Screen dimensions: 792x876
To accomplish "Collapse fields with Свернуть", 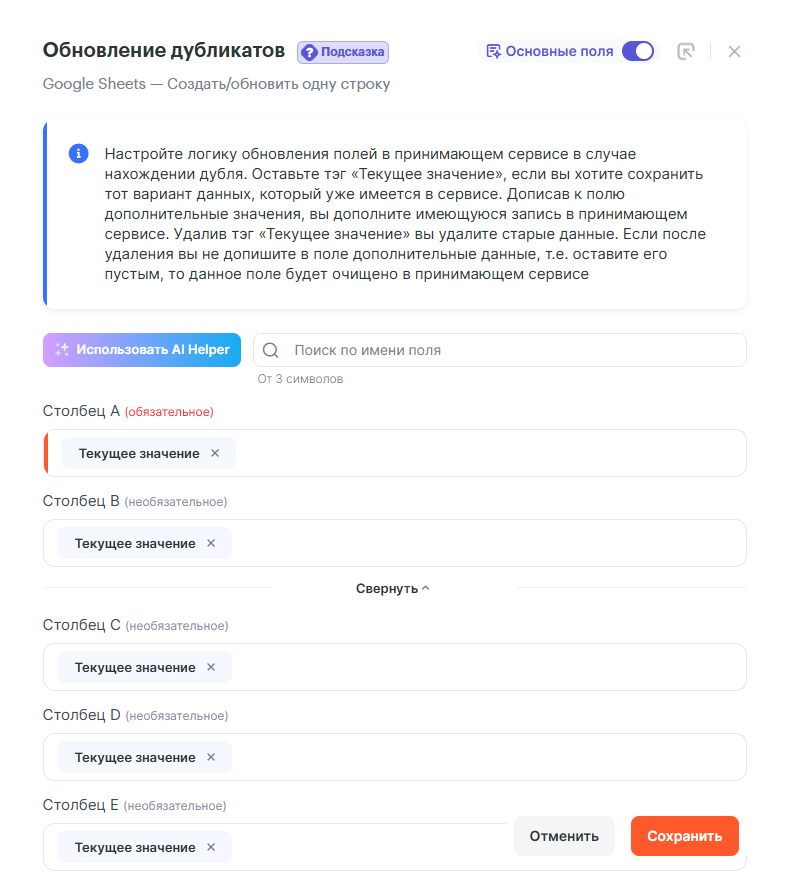I will coord(393,588).
